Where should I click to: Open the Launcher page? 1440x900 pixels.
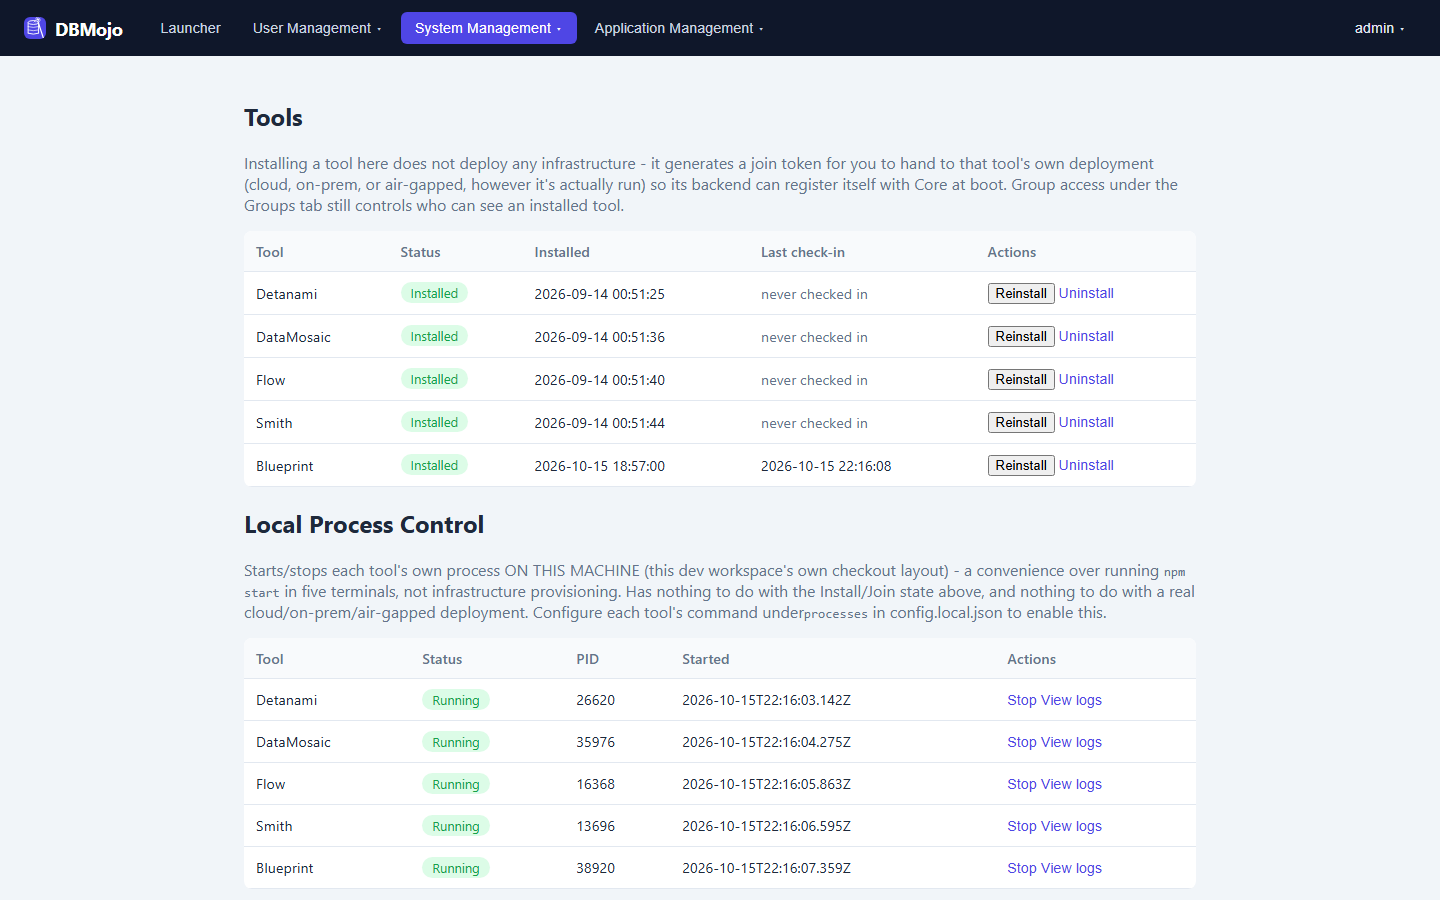pyautogui.click(x=190, y=28)
